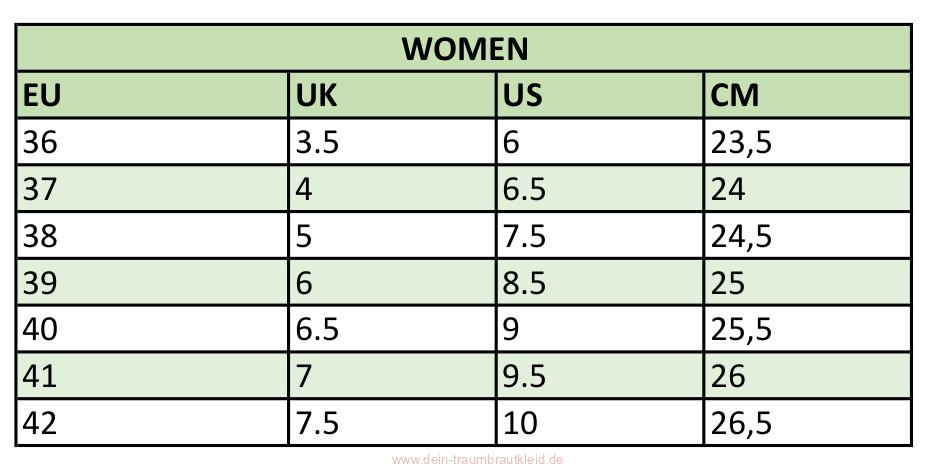932x476 pixels.
Task: Click US size 6.5 cell
Action: coord(600,188)
